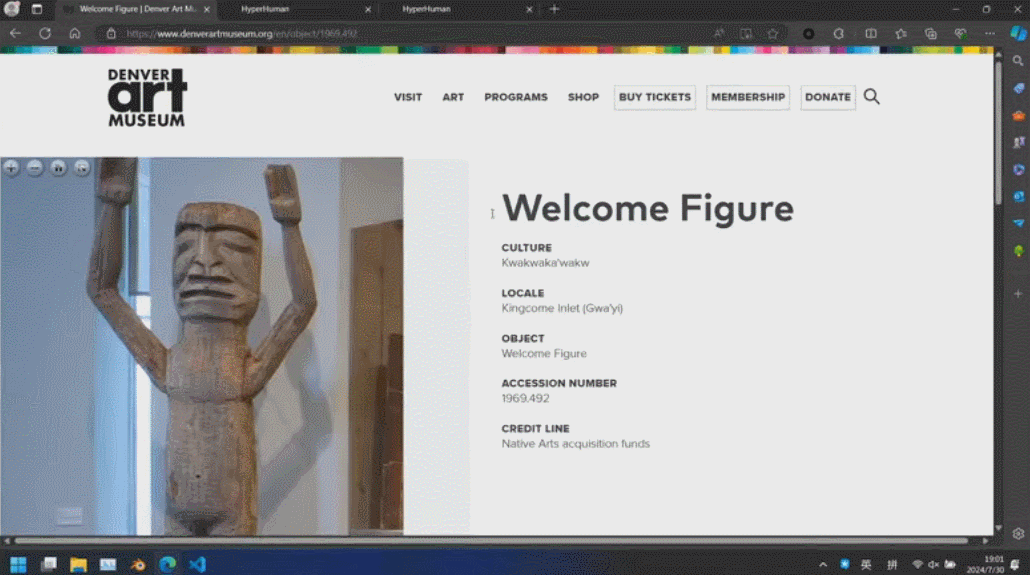Open the tab actions menu
This screenshot has height=575, width=1030.
click(37, 9)
